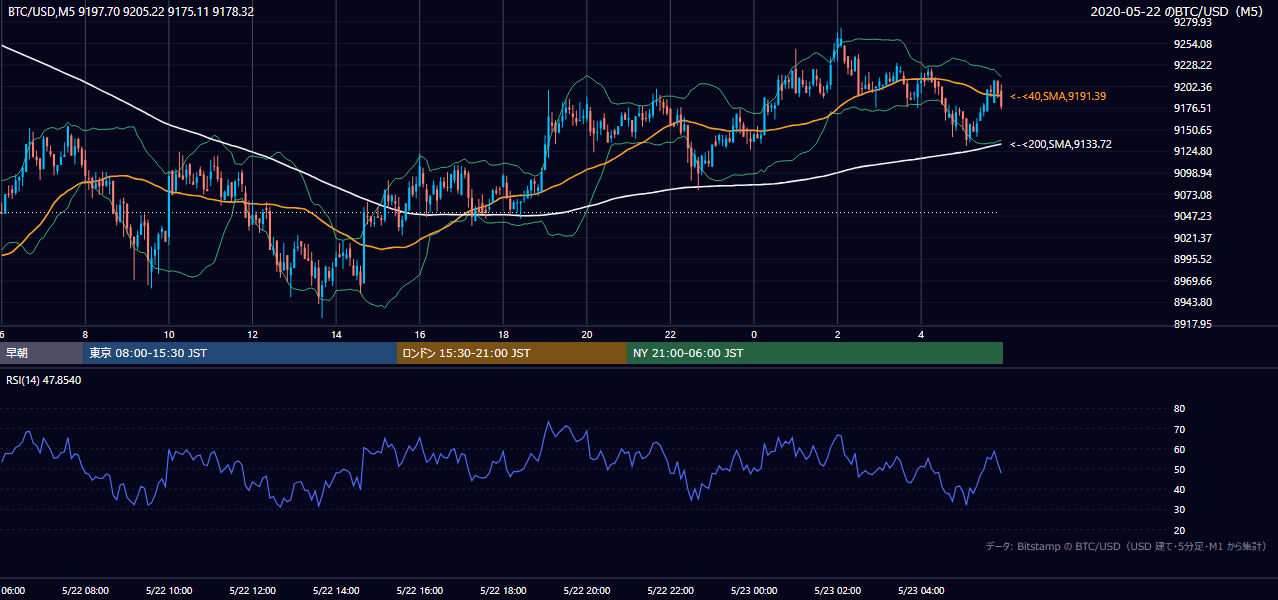Click the 5/22 18:00 date label
Viewport: 1278px width, 600px height.
click(x=503, y=591)
